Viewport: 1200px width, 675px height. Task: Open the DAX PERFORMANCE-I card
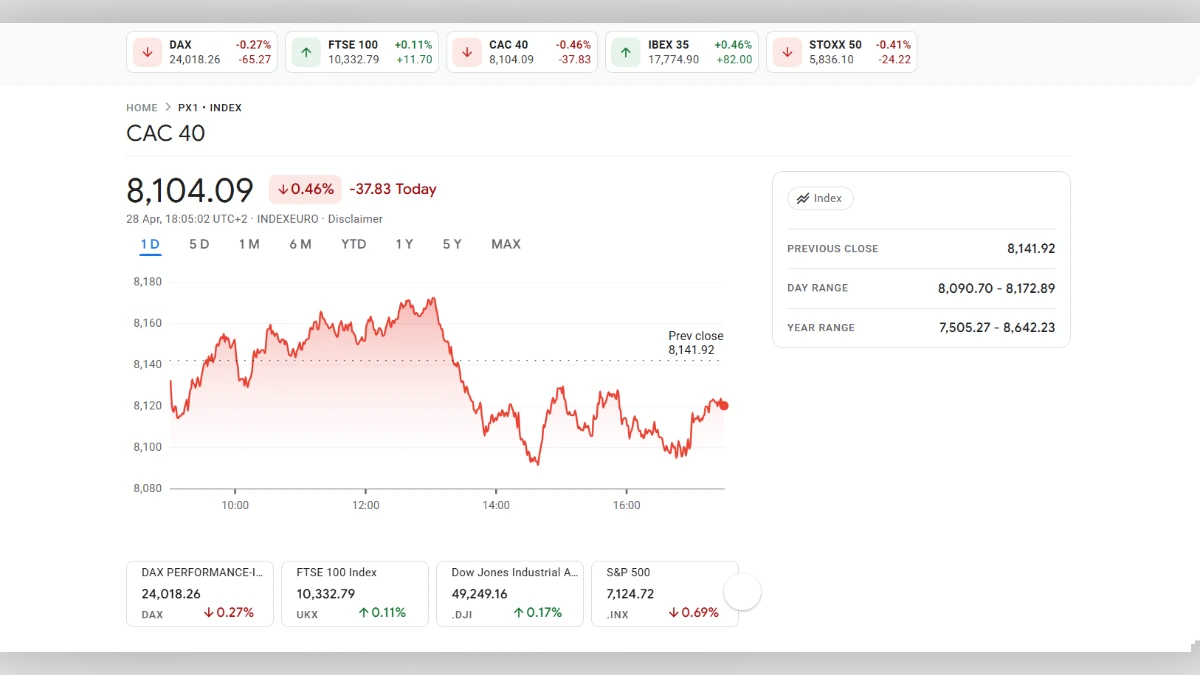pyautogui.click(x=199, y=592)
